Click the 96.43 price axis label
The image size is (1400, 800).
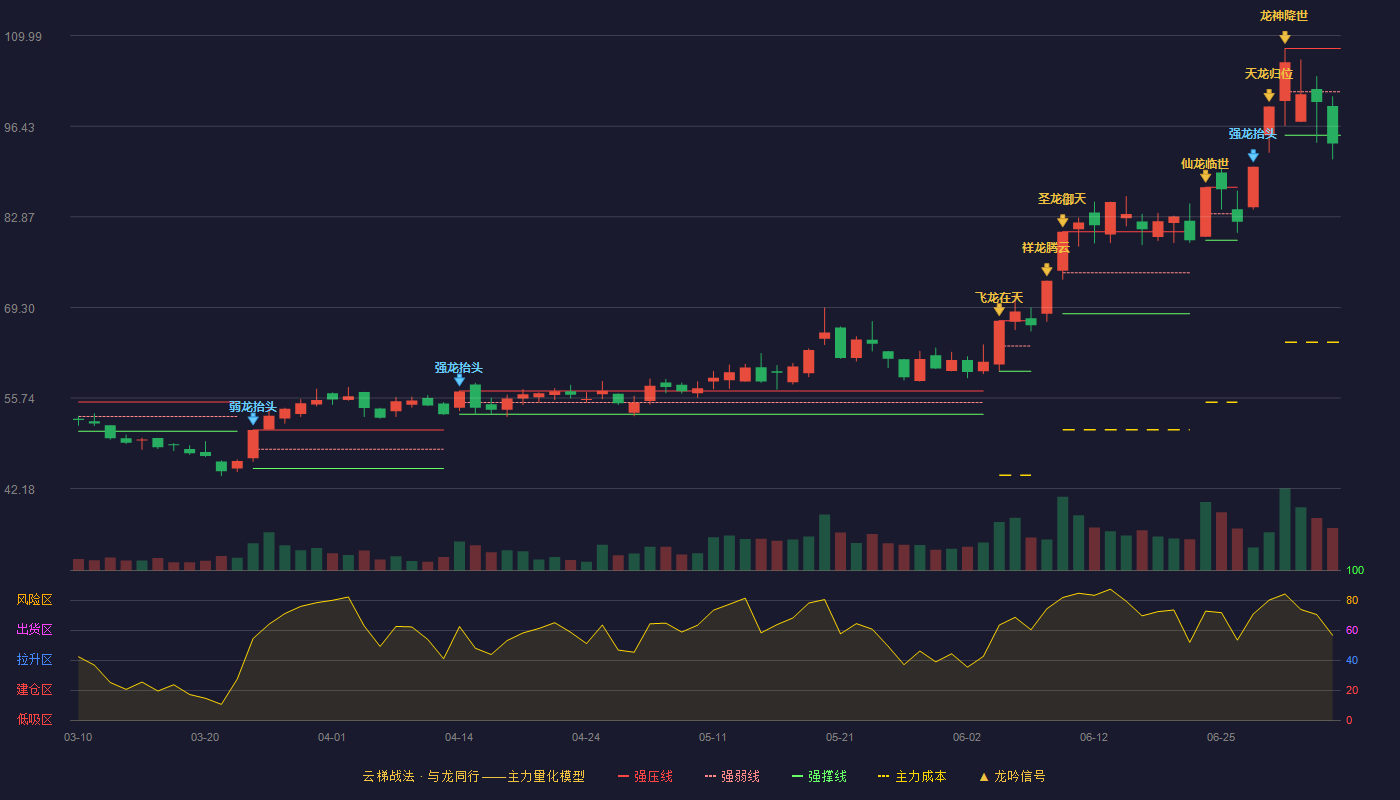(x=20, y=128)
